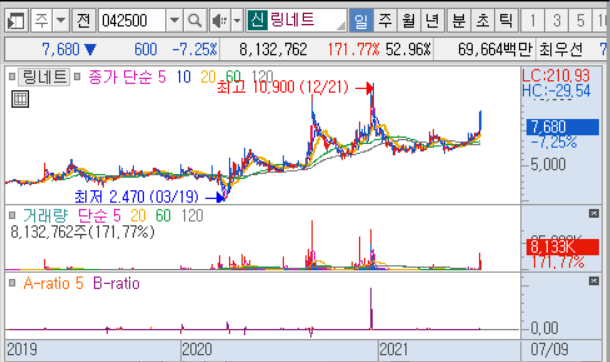Click the interval 5 button
The image size is (610, 362).
click(580, 21)
